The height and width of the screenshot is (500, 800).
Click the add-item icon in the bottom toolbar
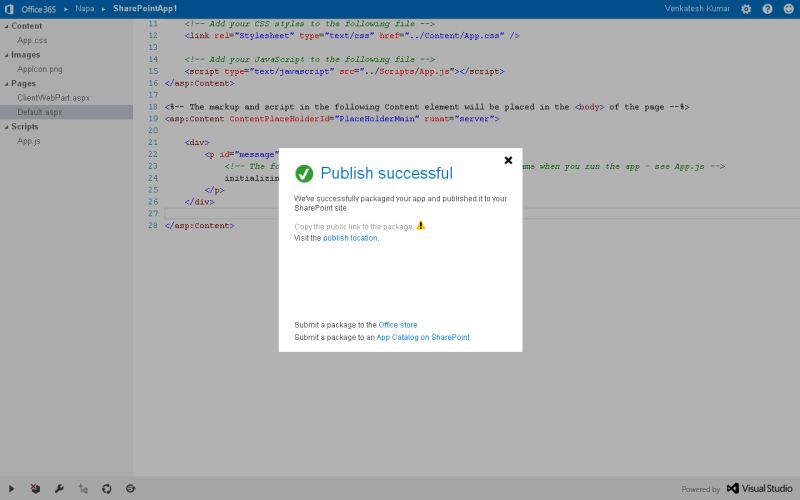[x=83, y=488]
